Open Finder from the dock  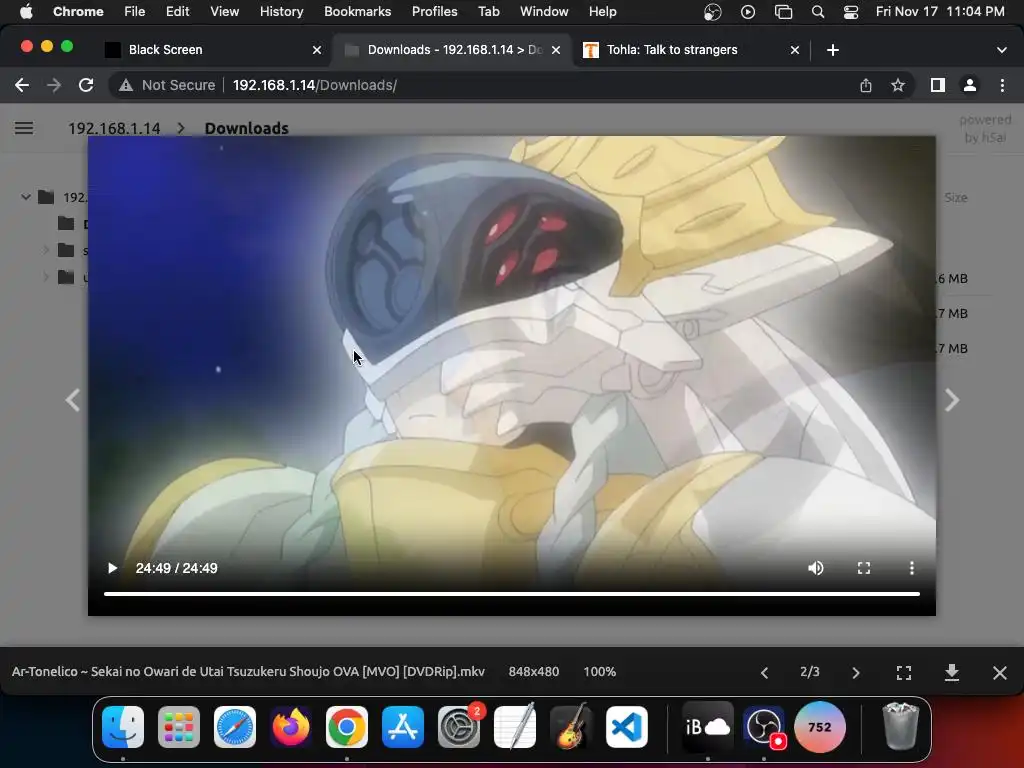tap(123, 727)
